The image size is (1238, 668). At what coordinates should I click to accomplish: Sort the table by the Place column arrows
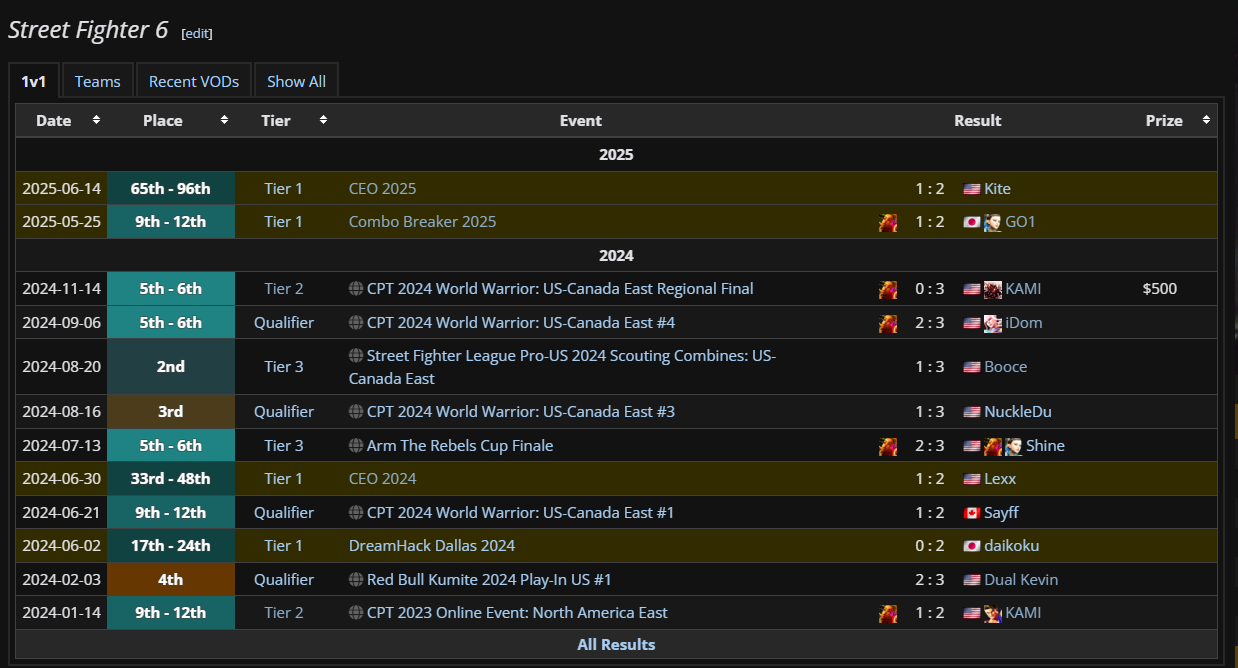pos(223,120)
